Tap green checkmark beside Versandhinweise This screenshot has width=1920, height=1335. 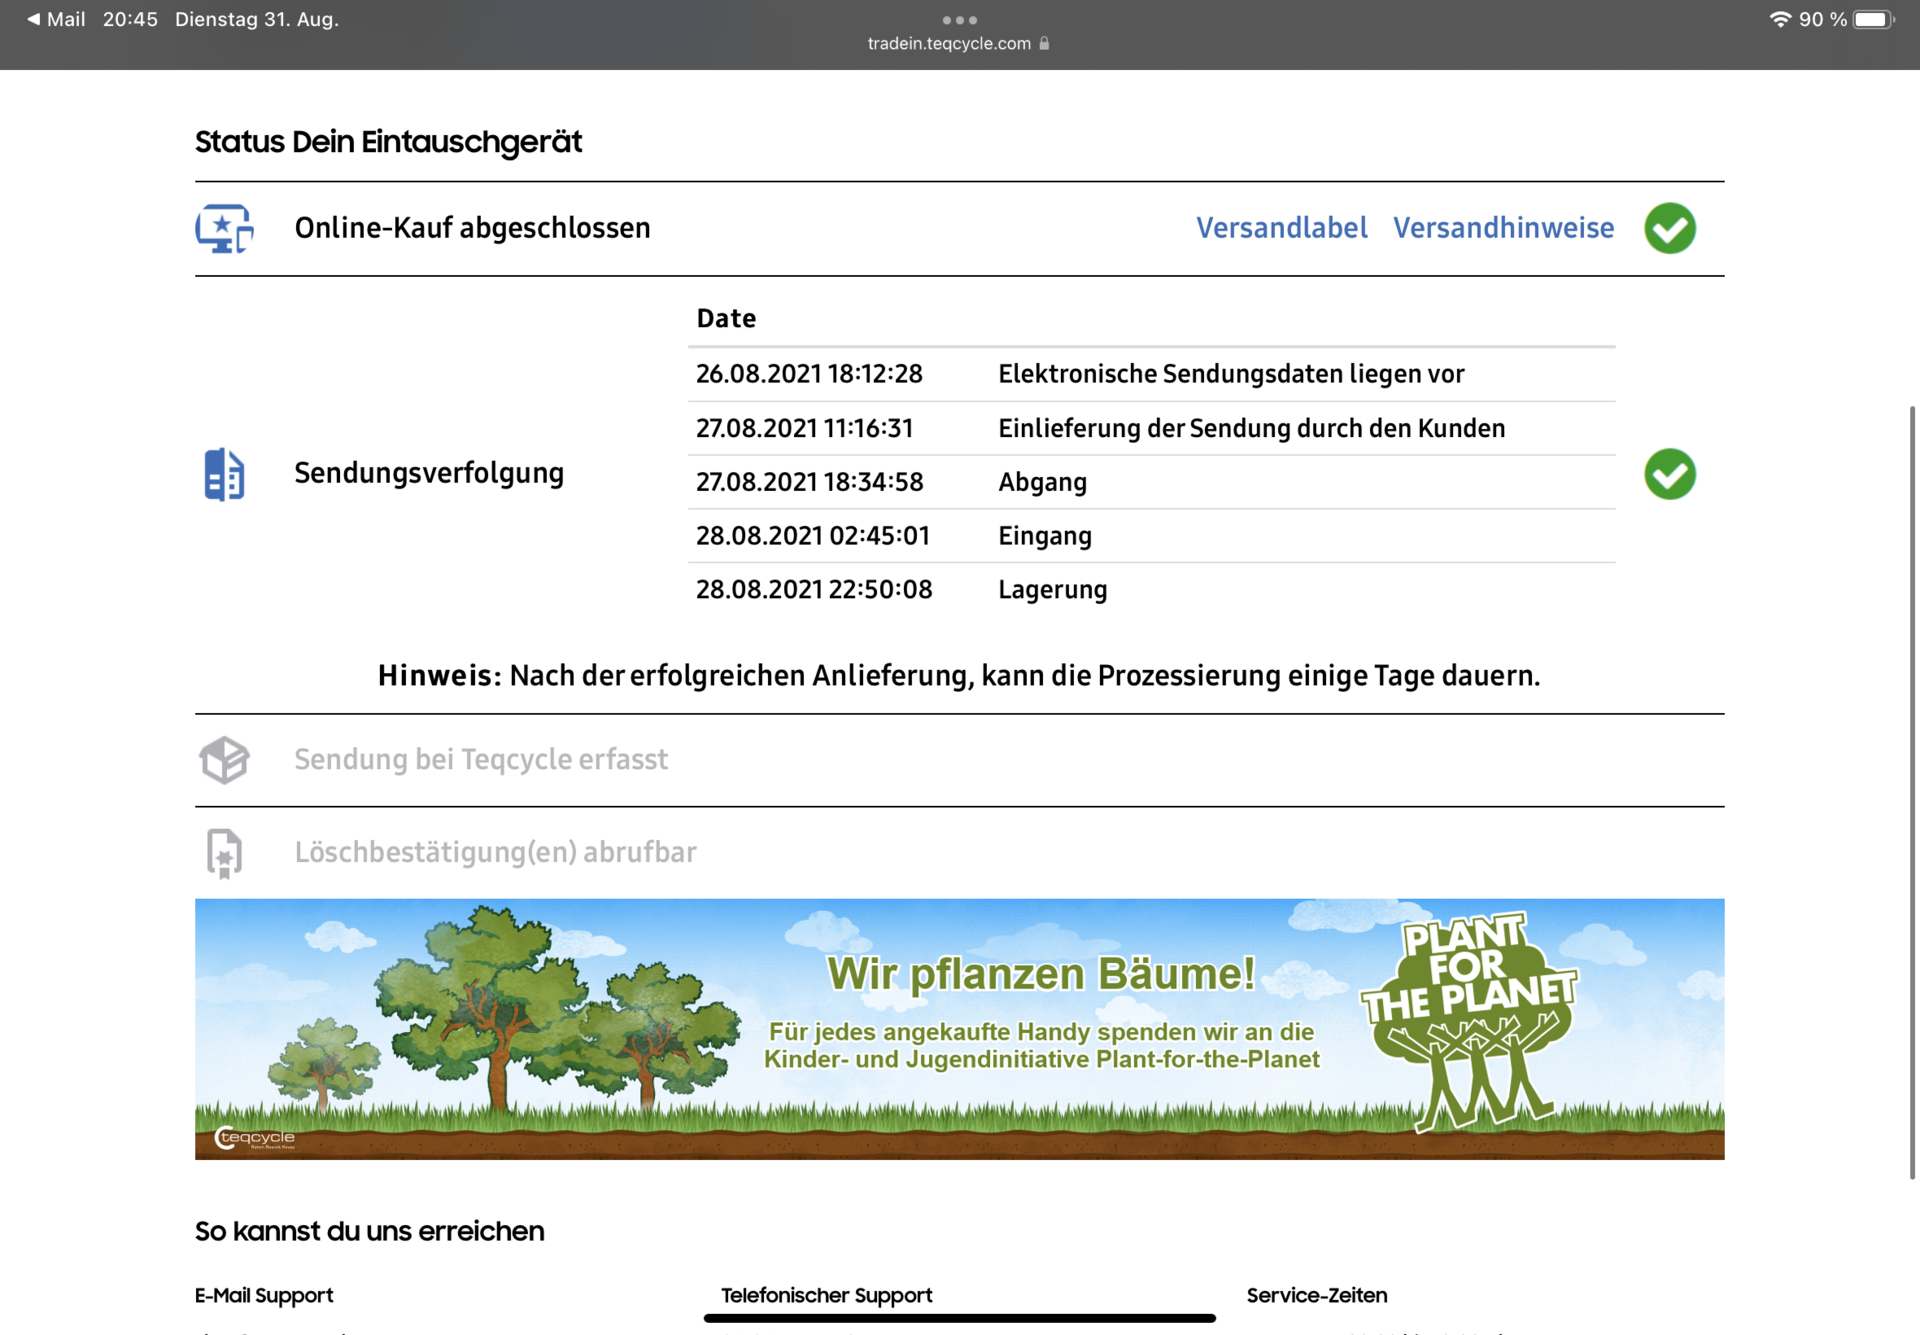tap(1670, 228)
